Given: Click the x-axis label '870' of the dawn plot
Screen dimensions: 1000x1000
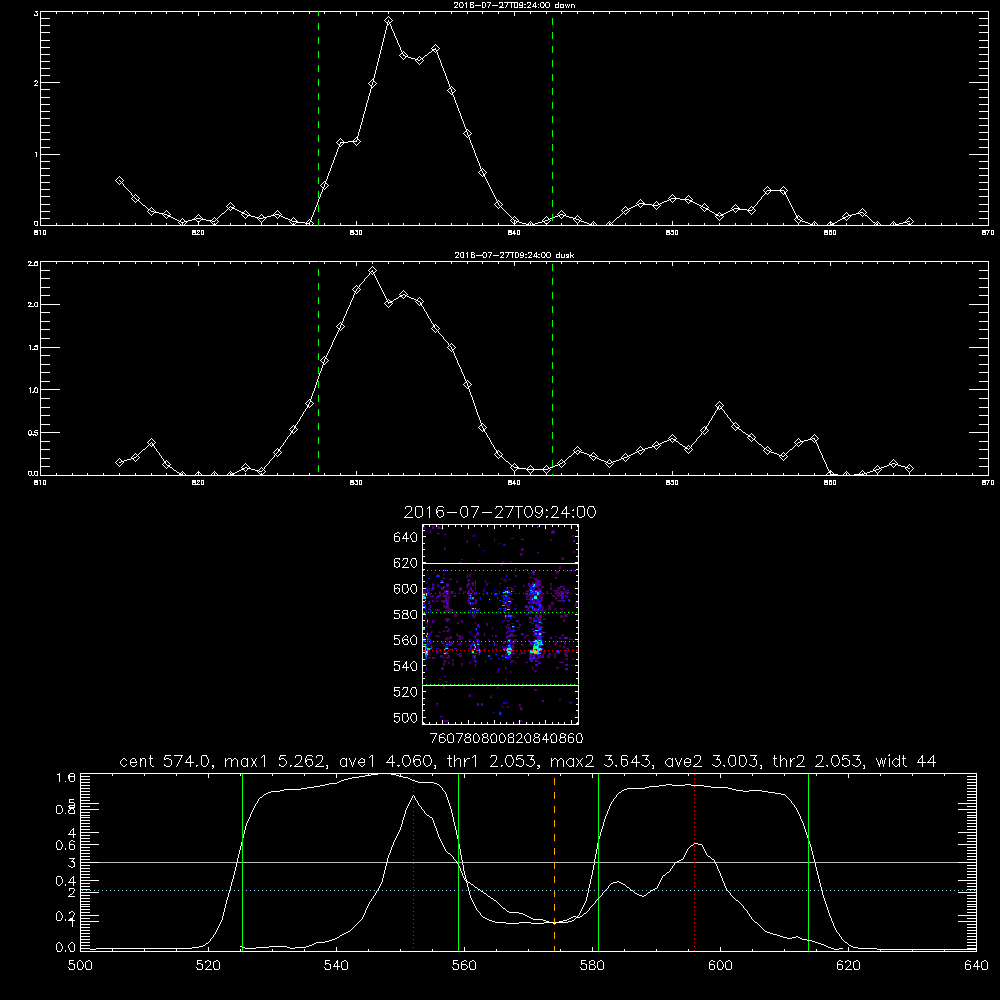Looking at the screenshot, I should coord(987,233).
